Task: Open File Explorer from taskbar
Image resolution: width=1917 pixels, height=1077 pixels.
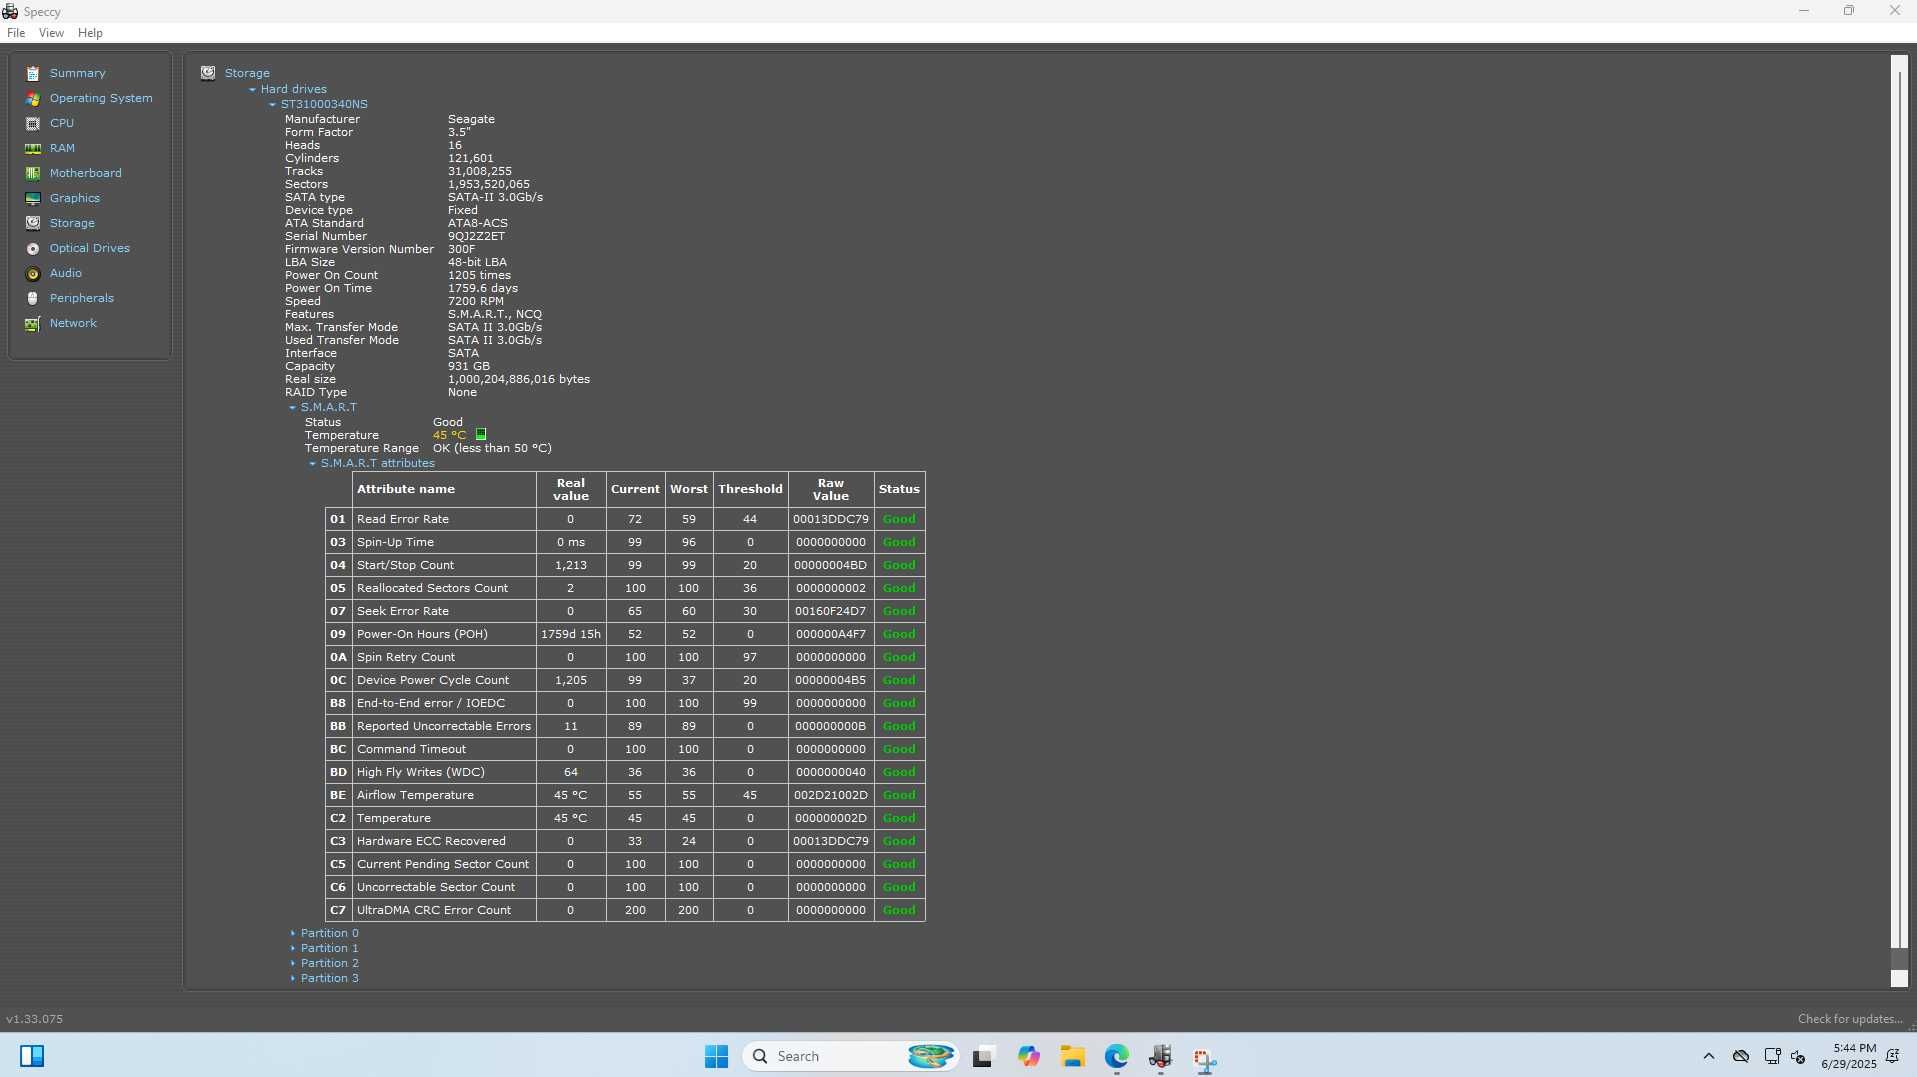Action: click(x=1073, y=1056)
